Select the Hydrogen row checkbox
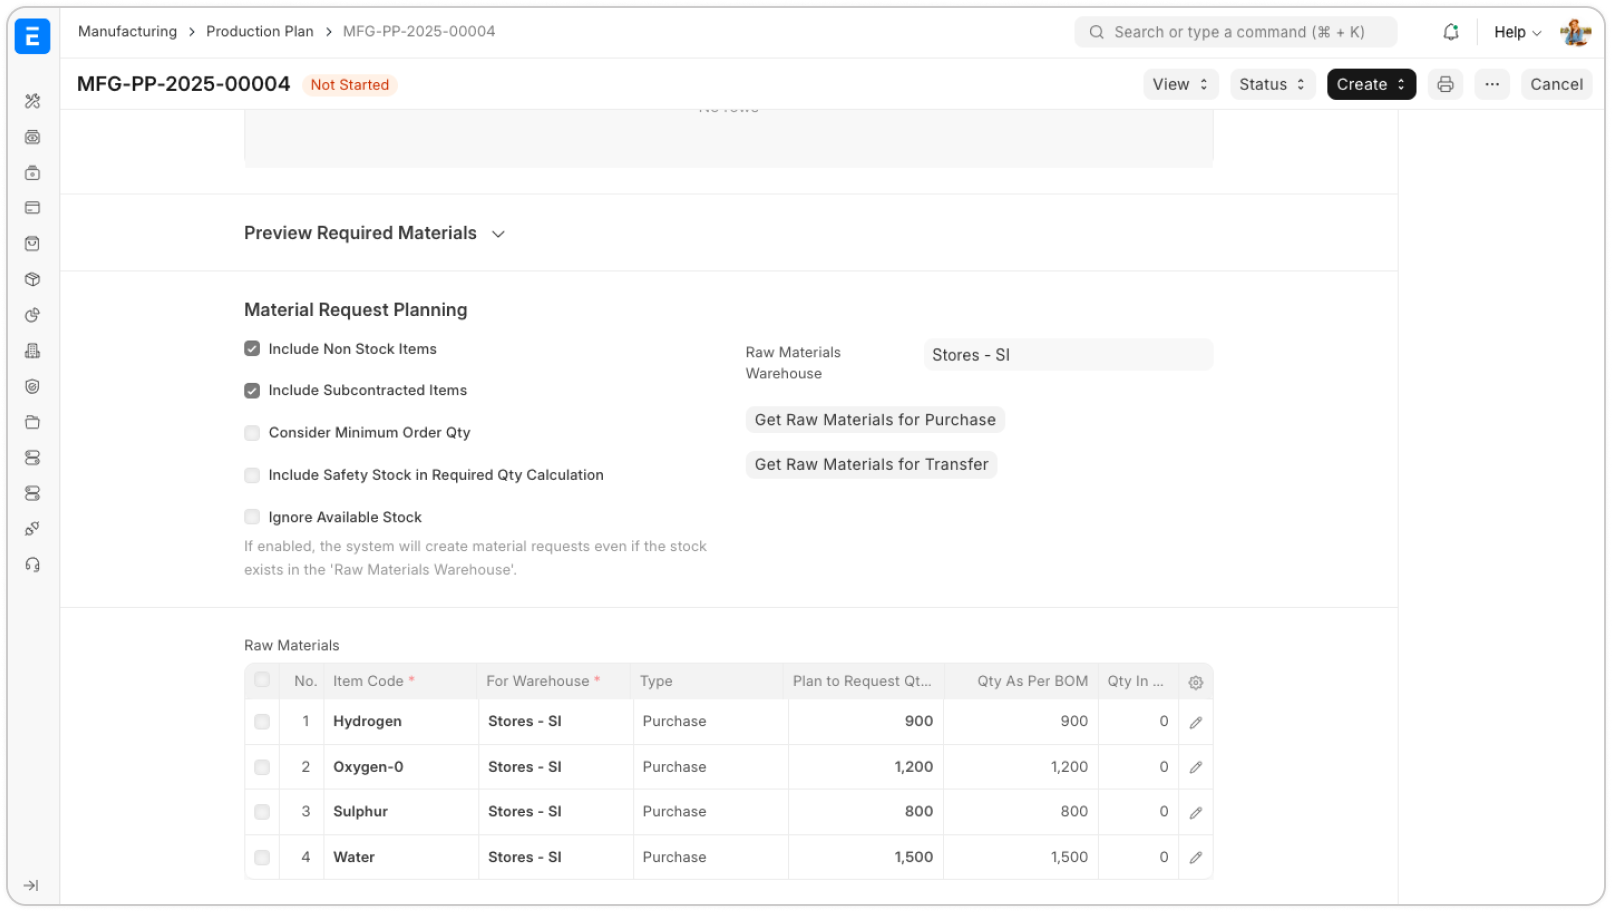The image size is (1612, 912). click(x=262, y=722)
